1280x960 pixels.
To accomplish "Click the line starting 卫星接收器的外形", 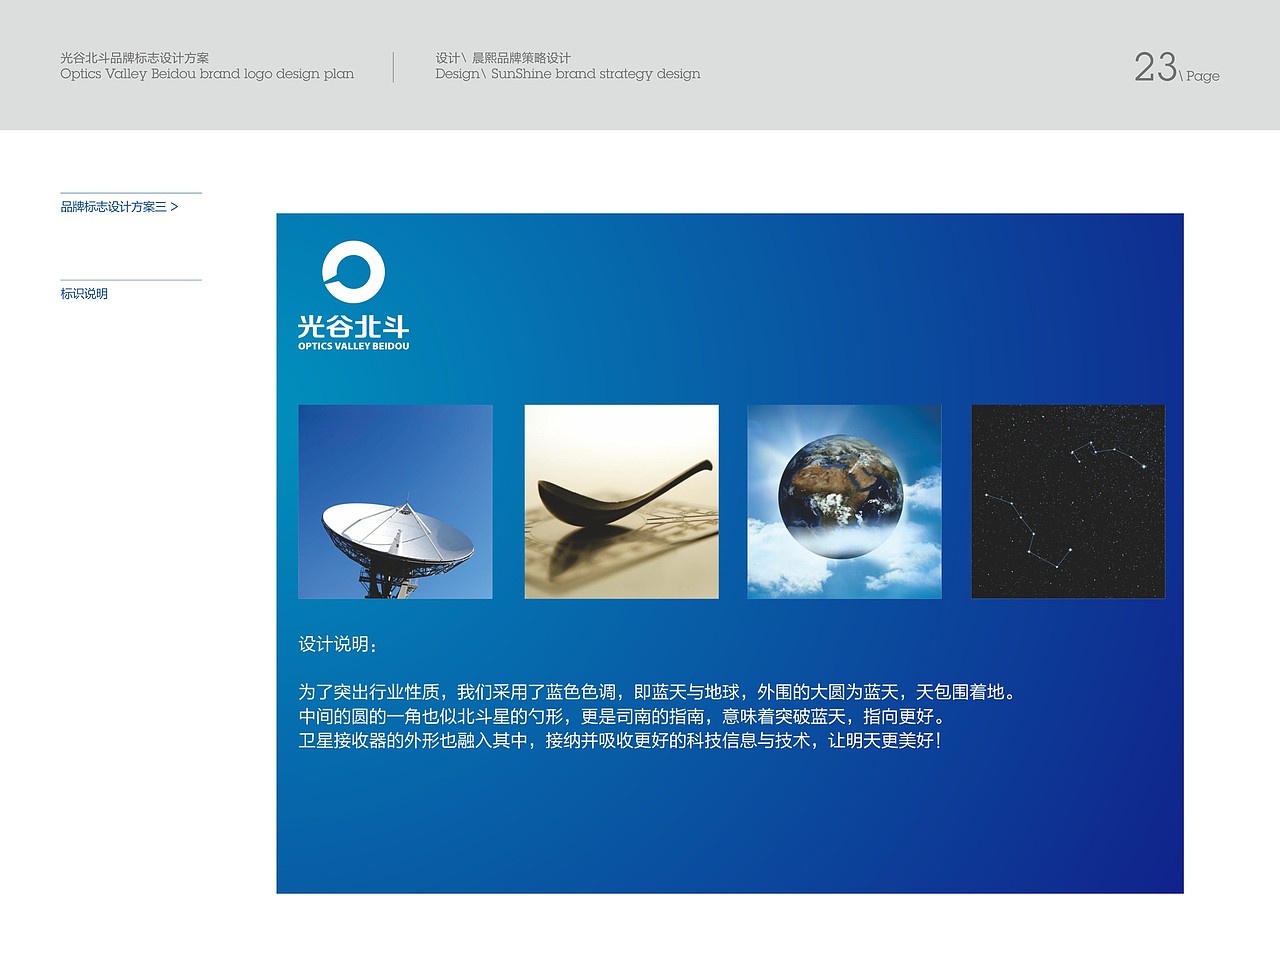I will (x=620, y=741).
